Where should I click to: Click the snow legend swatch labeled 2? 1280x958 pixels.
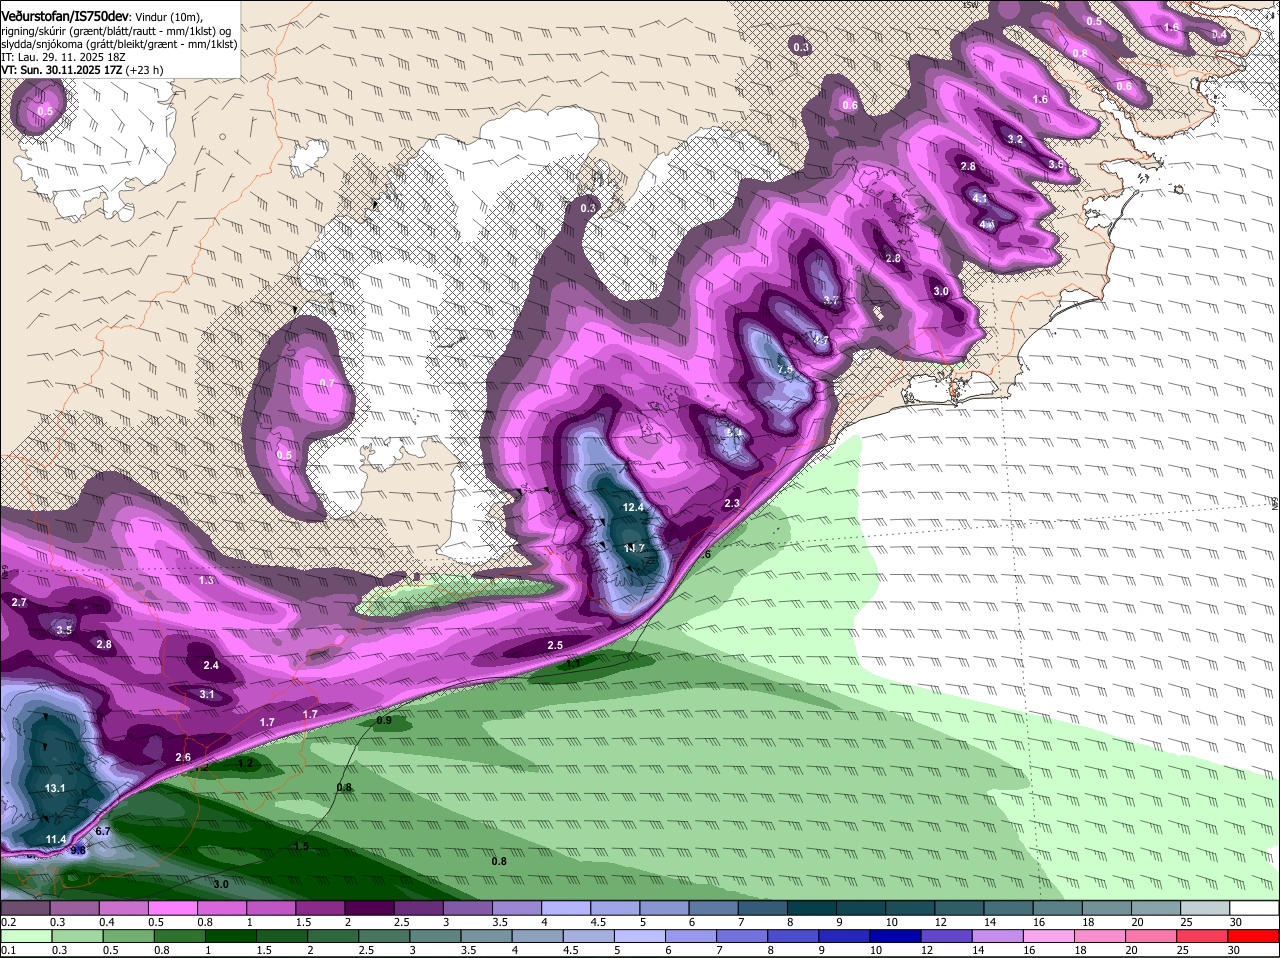pos(369,908)
